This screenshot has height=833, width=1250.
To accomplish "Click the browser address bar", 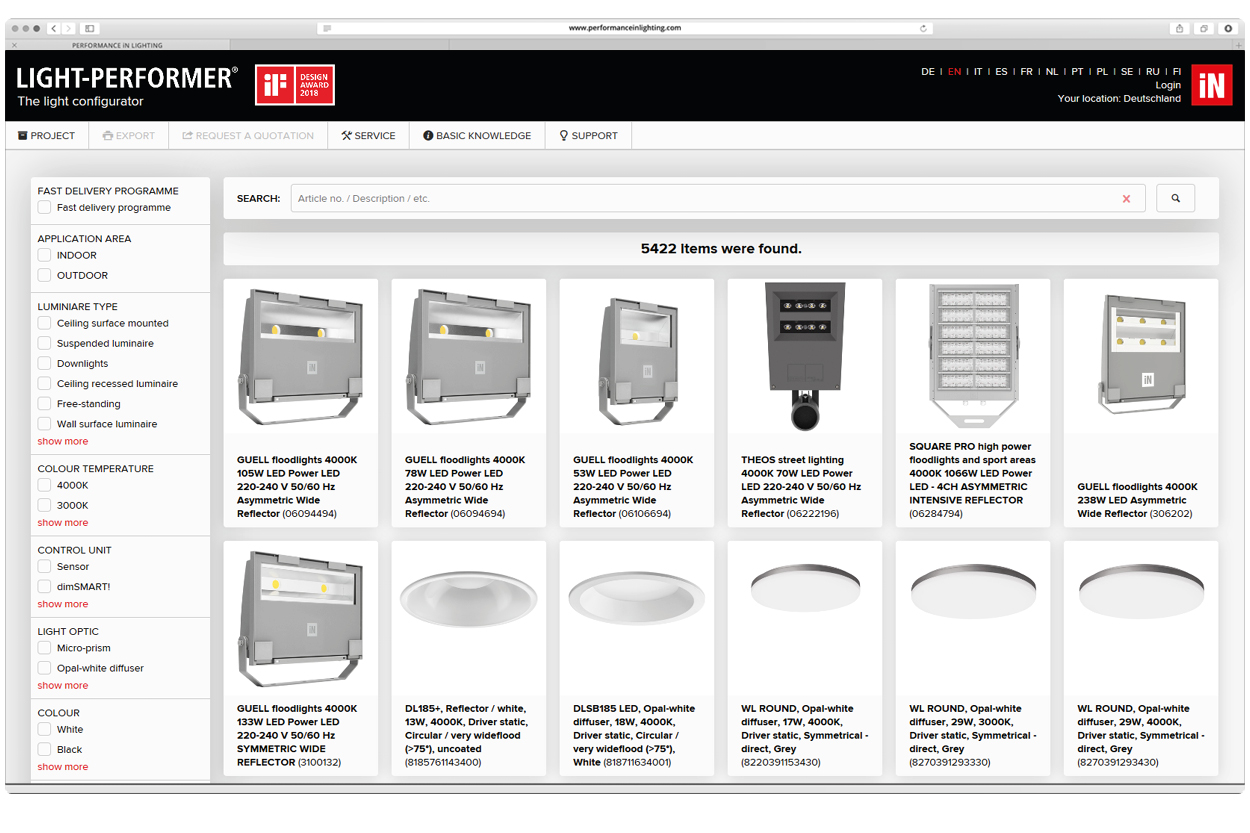I will click(625, 28).
